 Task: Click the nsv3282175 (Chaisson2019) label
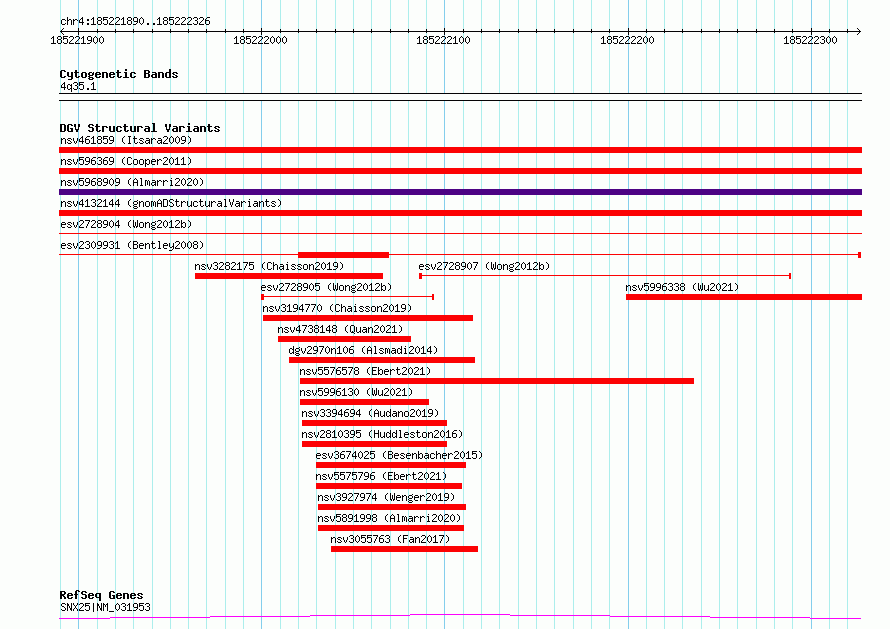click(269, 266)
